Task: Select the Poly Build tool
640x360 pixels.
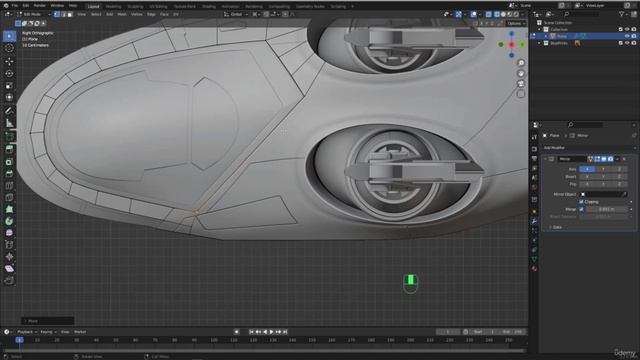Action: [x=9, y=209]
